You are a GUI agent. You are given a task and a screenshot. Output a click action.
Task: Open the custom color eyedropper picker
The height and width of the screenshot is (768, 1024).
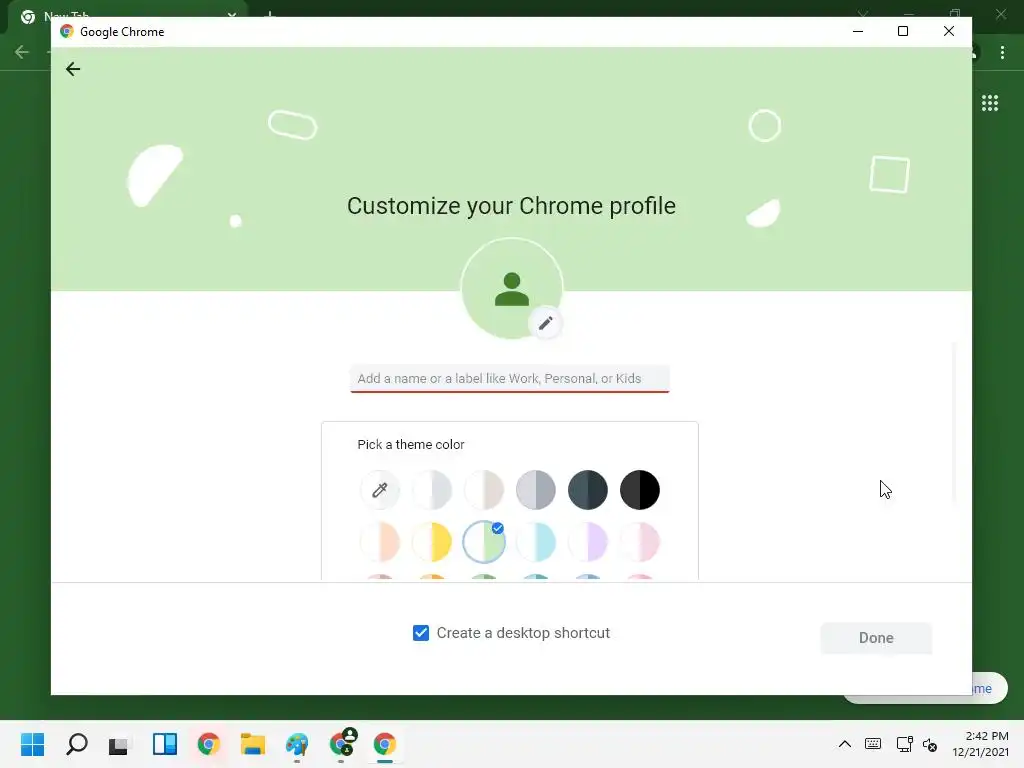click(x=379, y=490)
